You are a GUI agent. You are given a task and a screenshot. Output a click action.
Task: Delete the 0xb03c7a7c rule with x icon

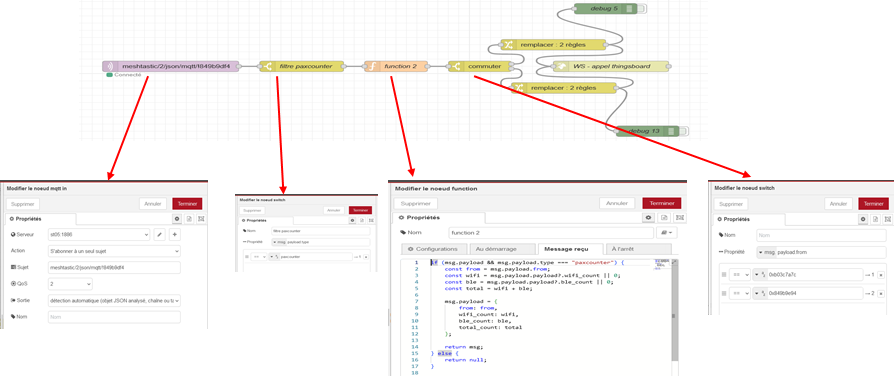[x=881, y=275]
